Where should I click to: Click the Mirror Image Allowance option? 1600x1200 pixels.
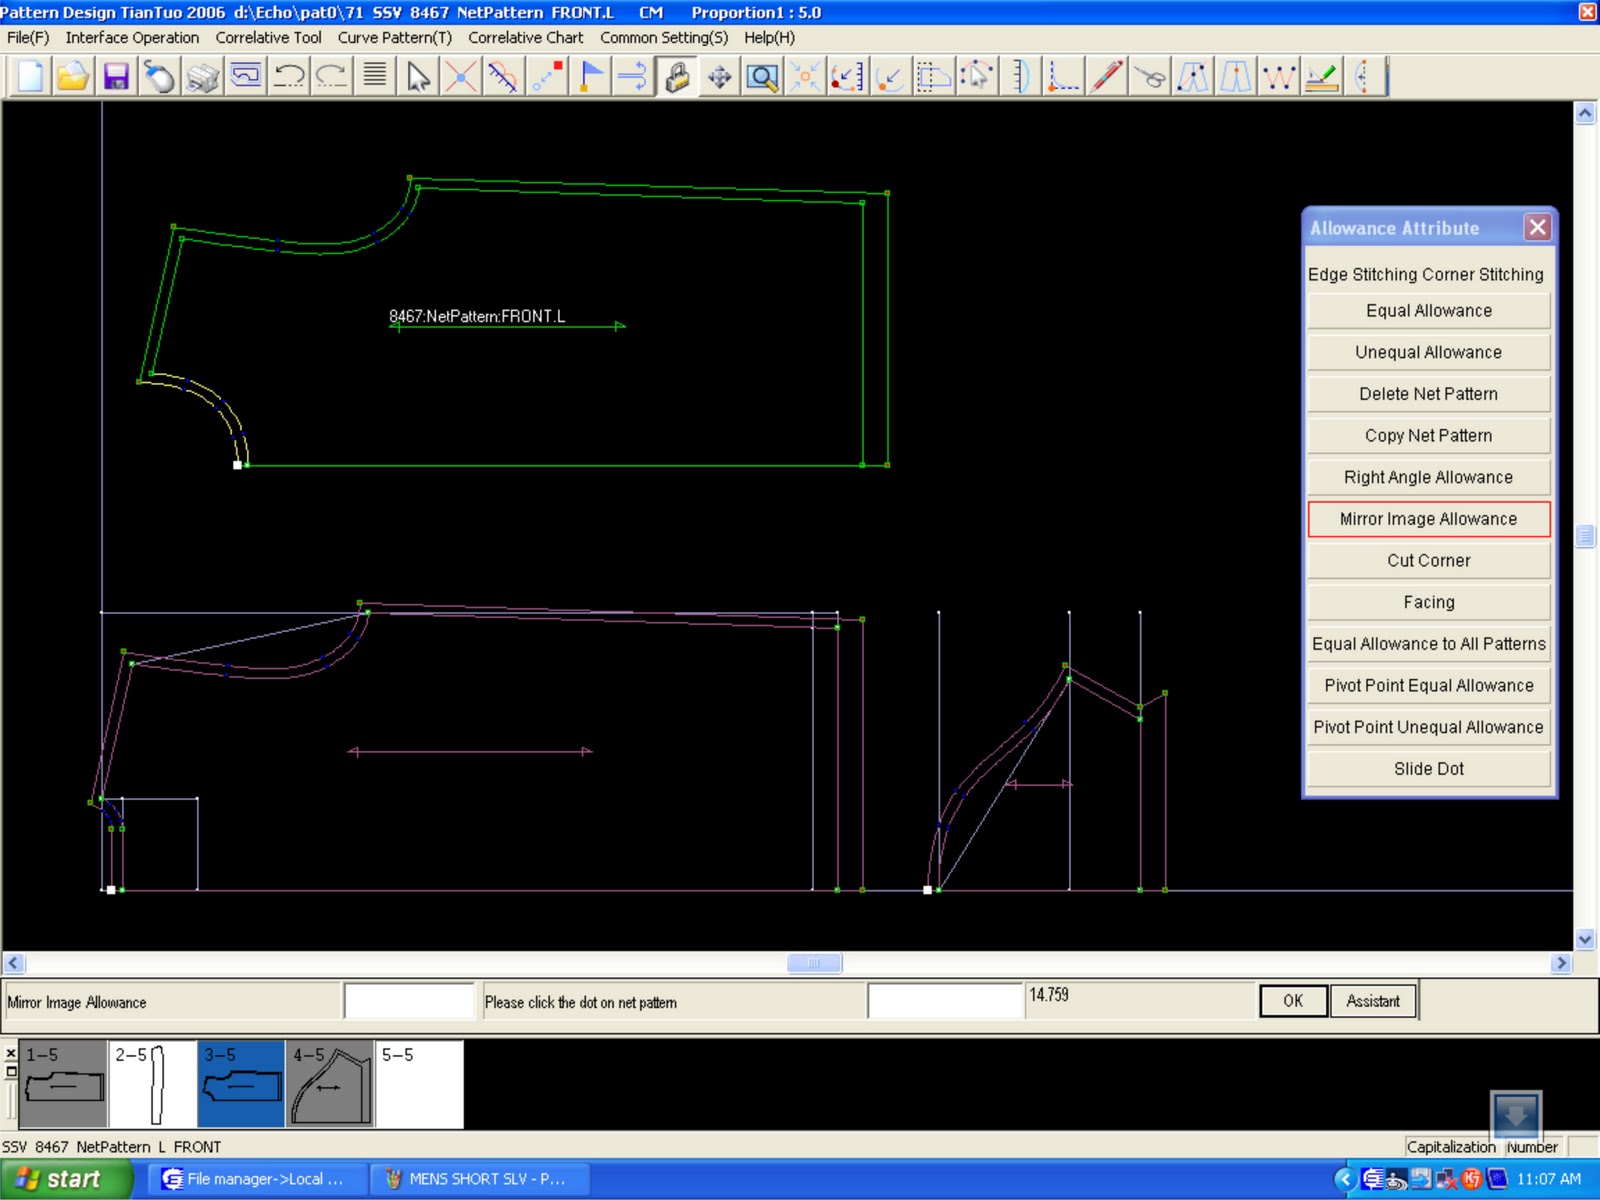point(1428,519)
